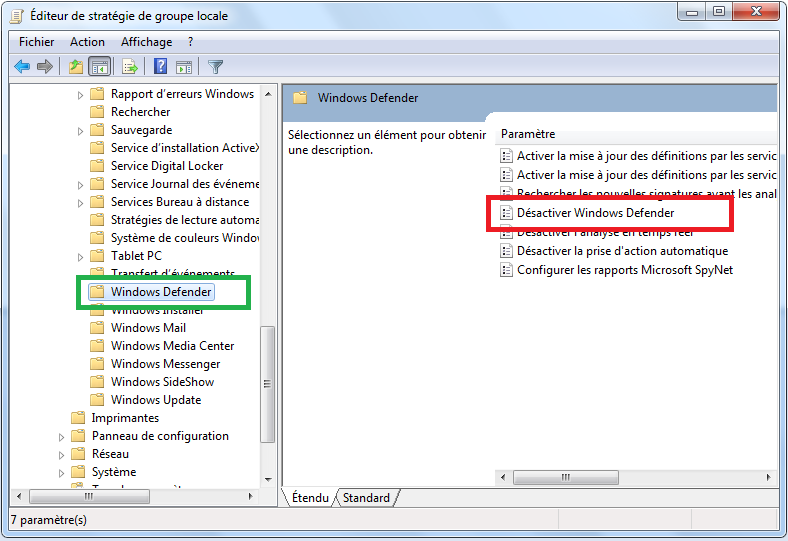The width and height of the screenshot is (788, 541).
Task: Select the Étendu tab
Action: [x=309, y=497]
